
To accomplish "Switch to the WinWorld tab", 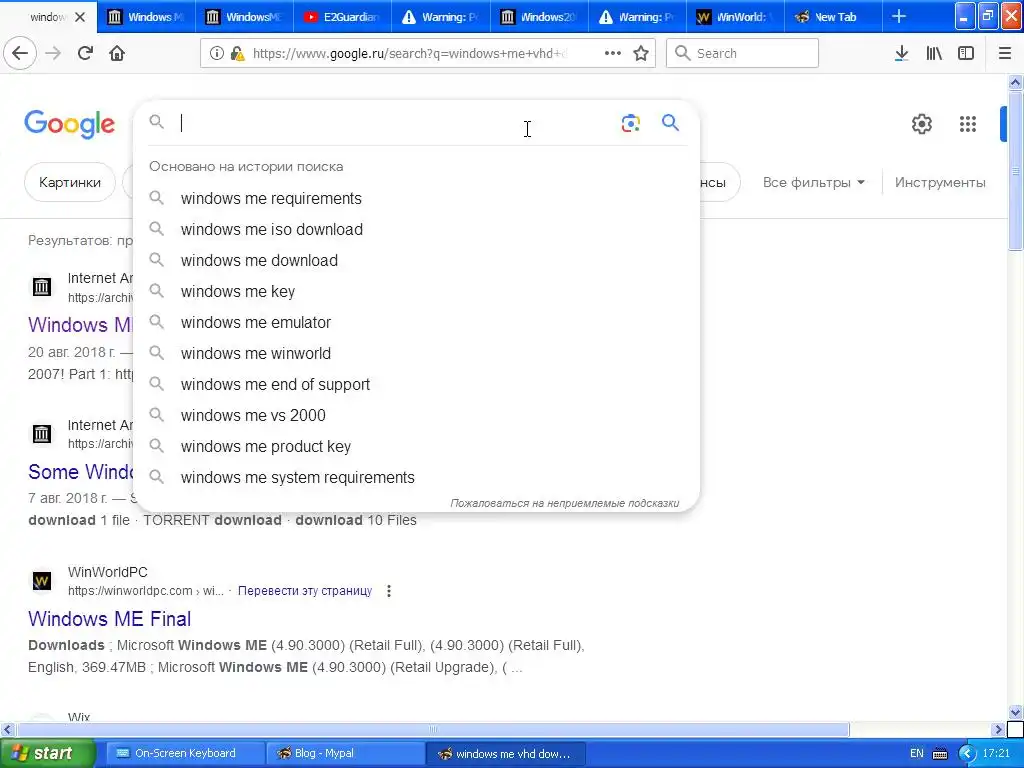I will click(x=735, y=17).
